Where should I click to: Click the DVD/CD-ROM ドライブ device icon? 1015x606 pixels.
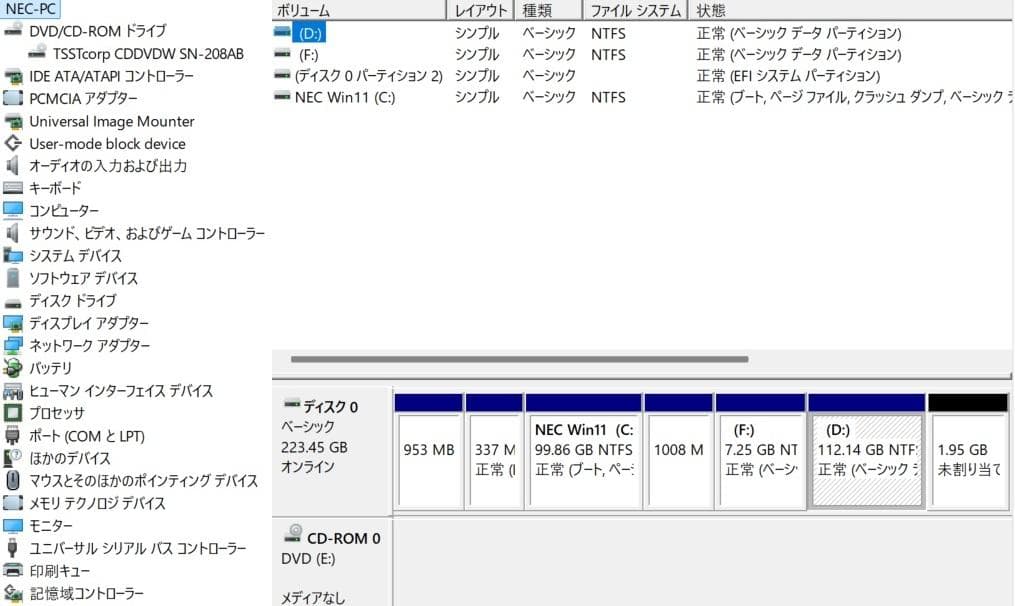point(14,30)
